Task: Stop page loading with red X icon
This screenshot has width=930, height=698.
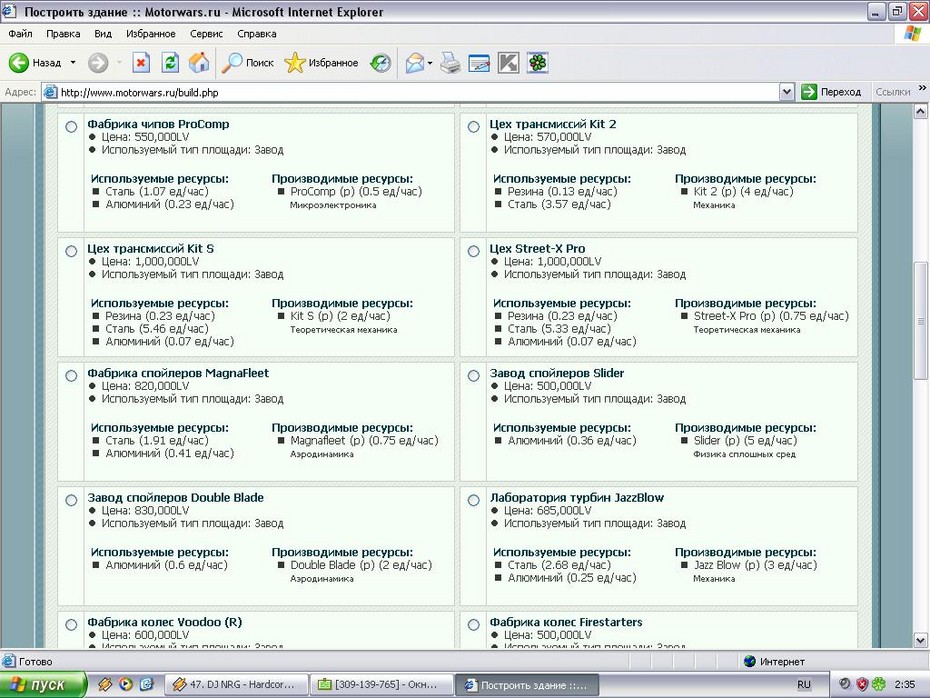Action: pyautogui.click(x=141, y=62)
